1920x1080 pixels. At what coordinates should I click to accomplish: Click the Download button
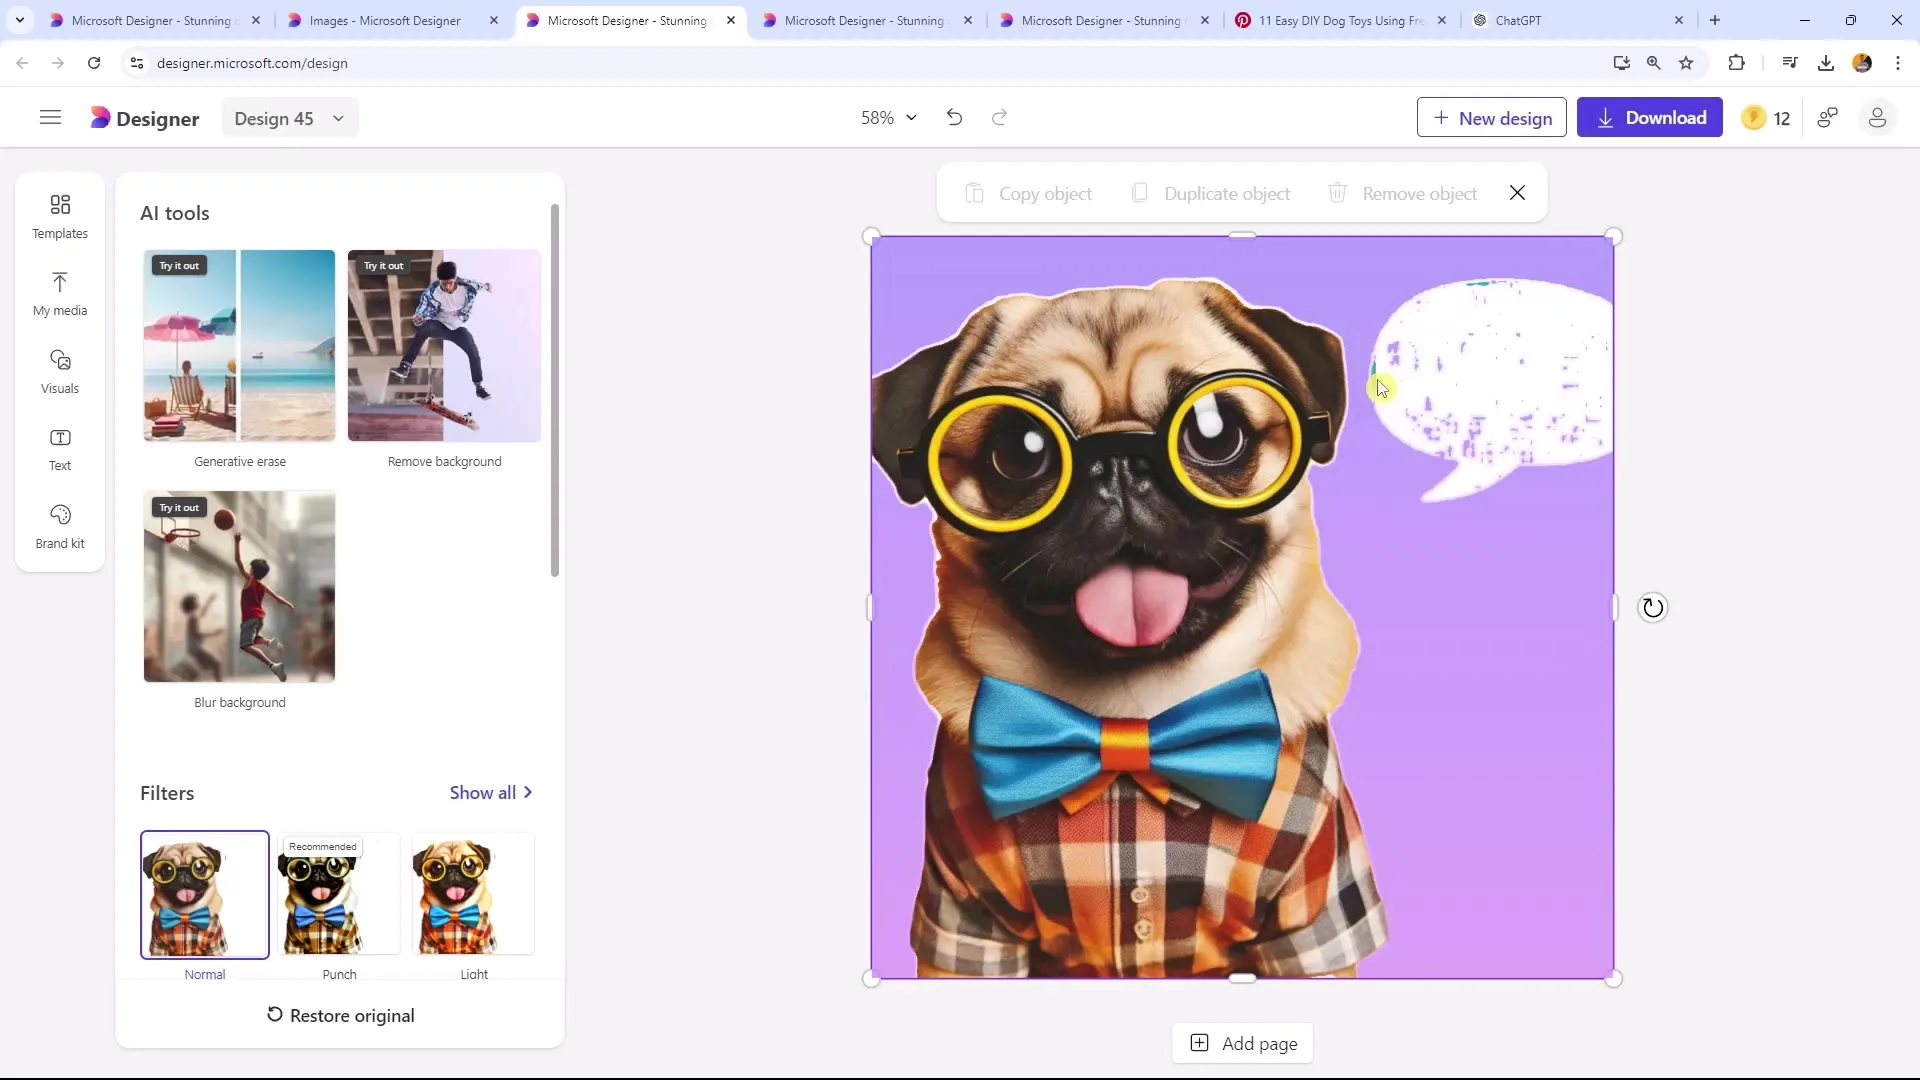click(1650, 117)
